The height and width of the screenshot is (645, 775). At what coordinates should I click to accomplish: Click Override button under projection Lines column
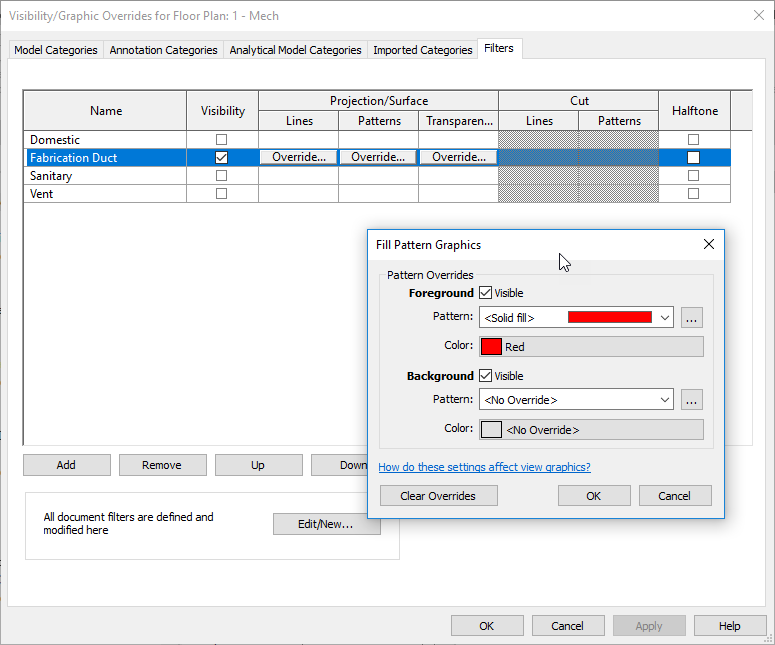point(298,158)
